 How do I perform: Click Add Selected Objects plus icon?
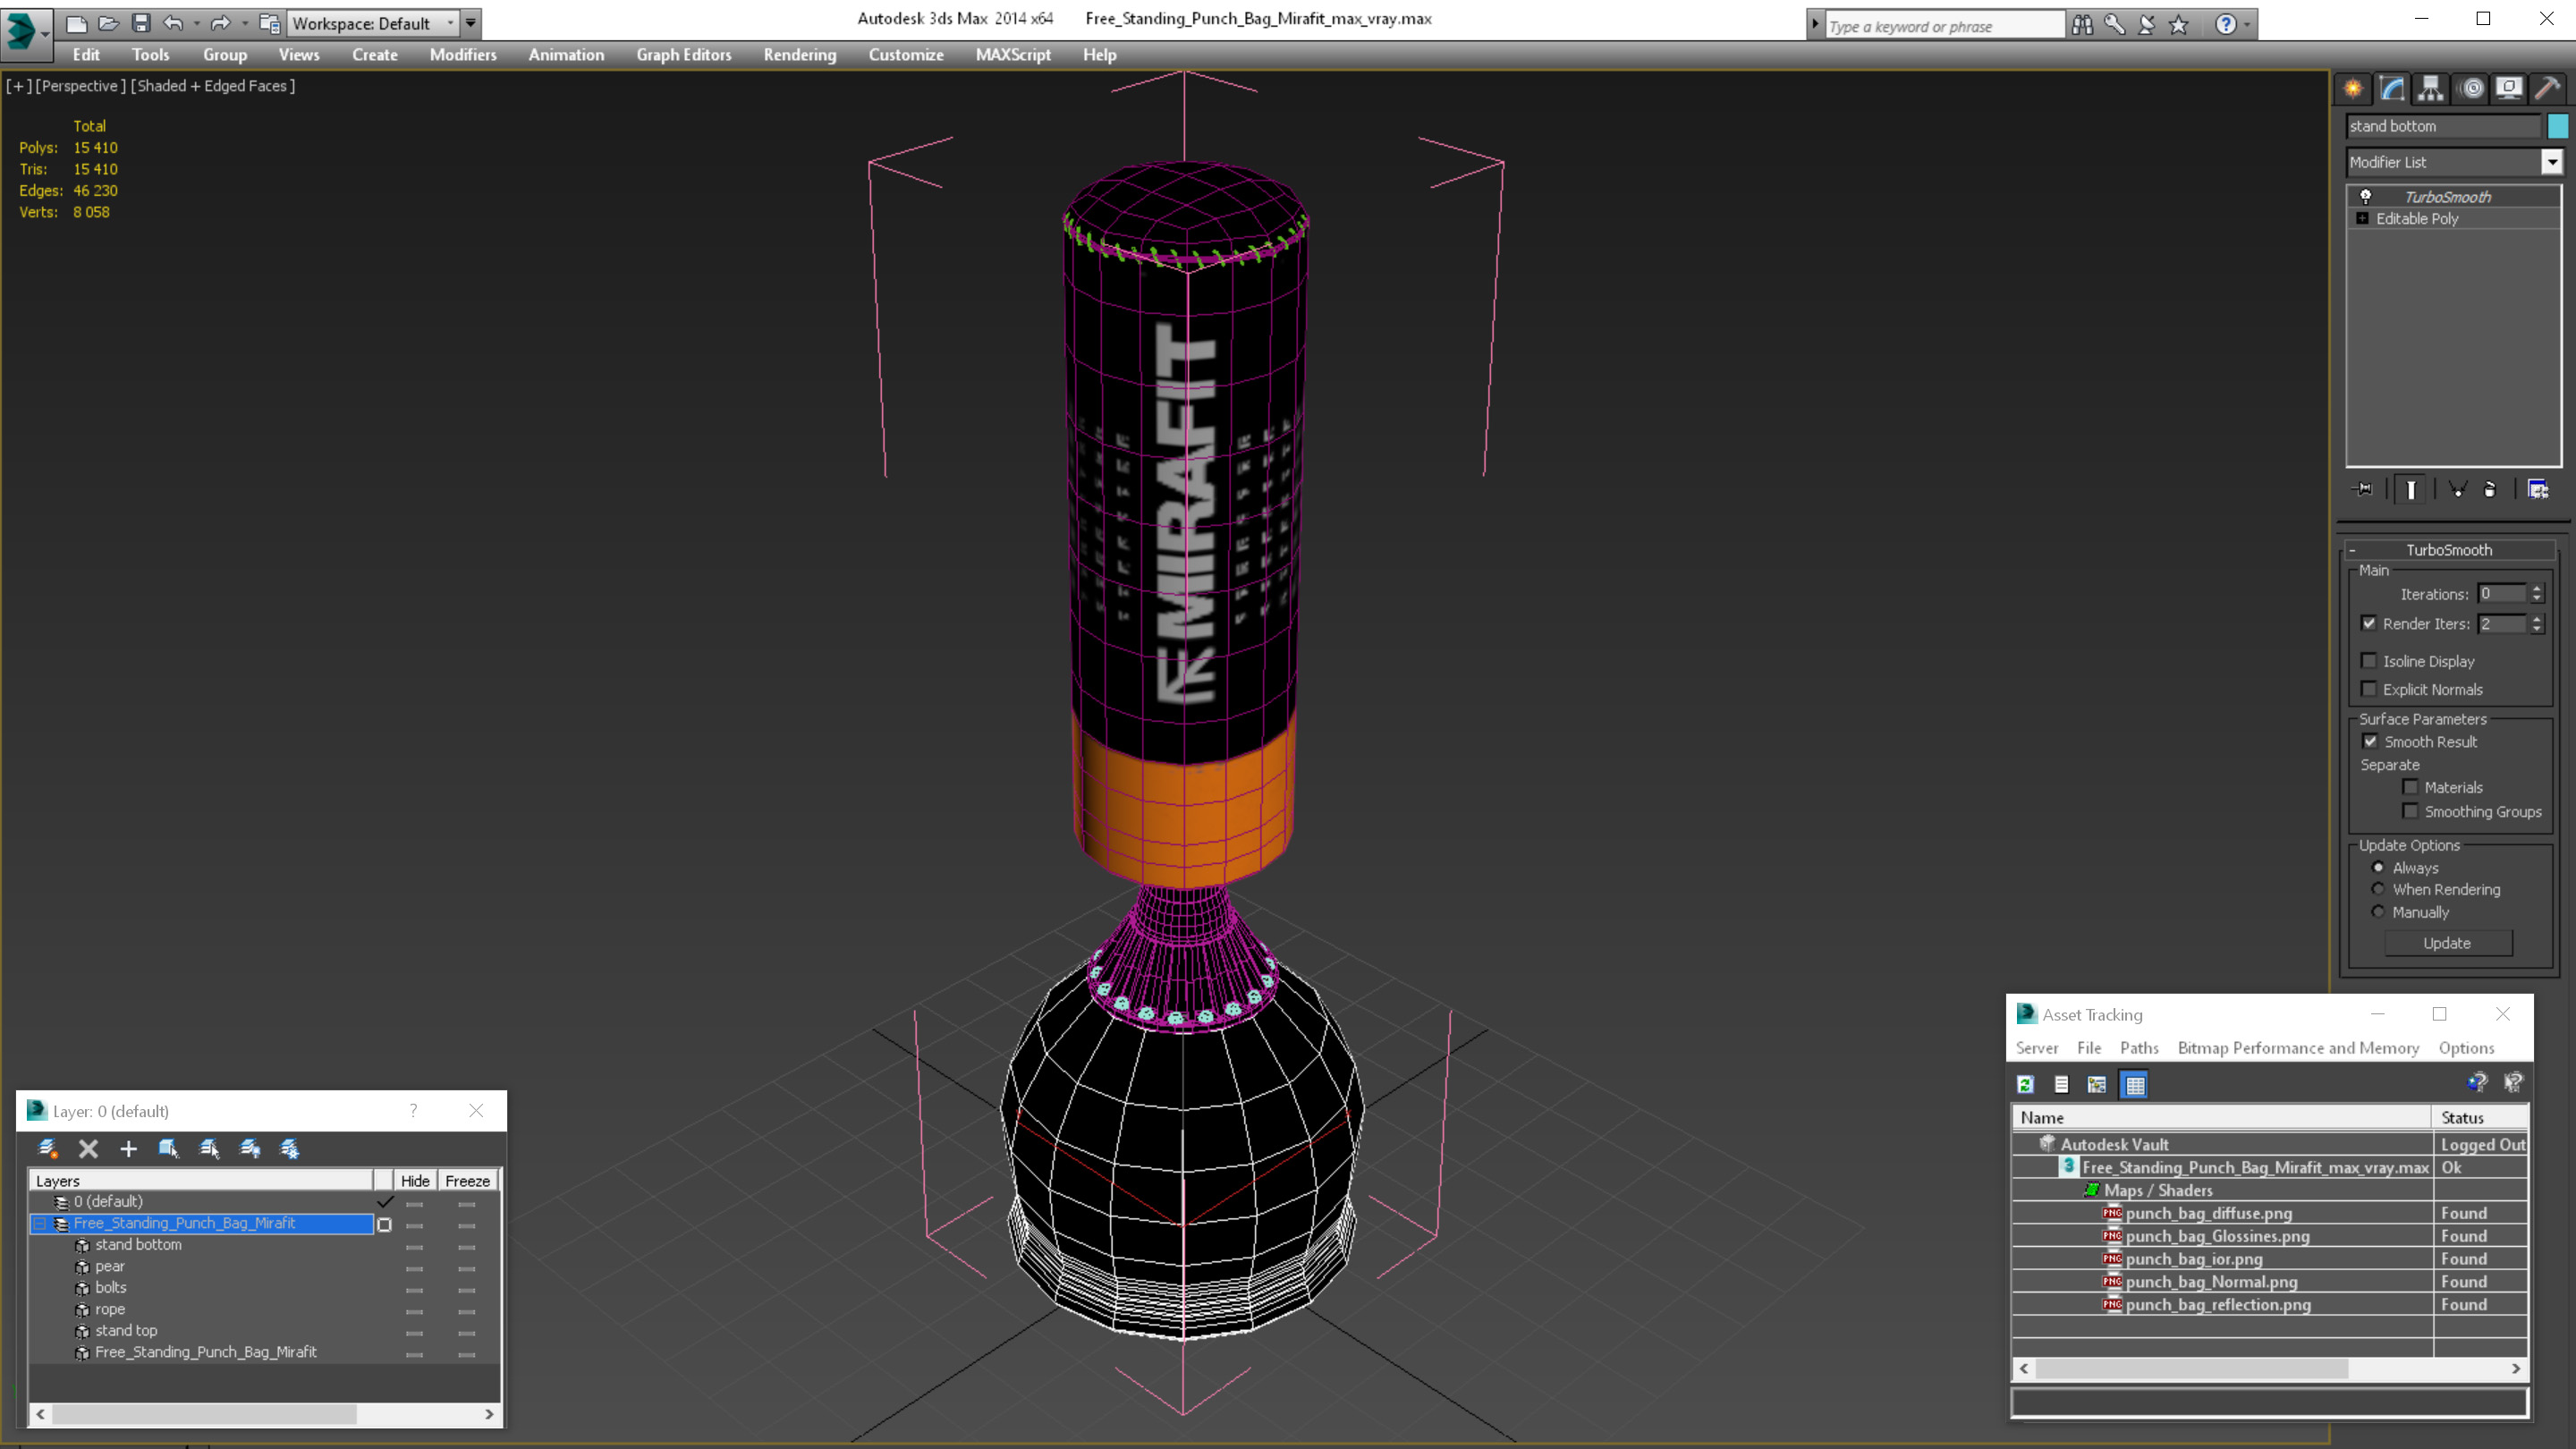point(128,1148)
